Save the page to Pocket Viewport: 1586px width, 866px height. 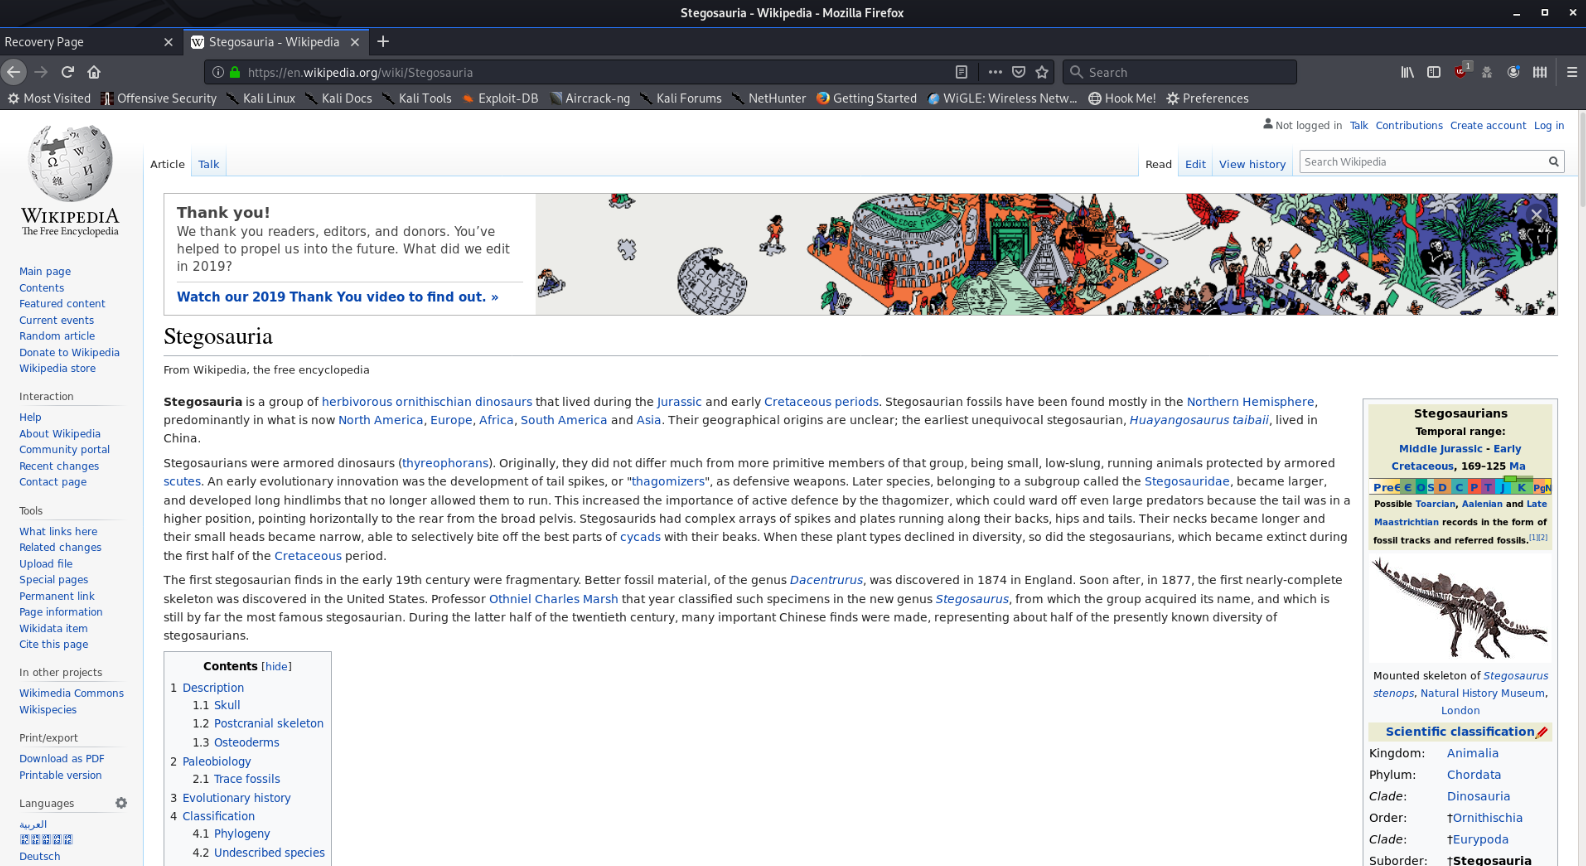coord(1018,72)
